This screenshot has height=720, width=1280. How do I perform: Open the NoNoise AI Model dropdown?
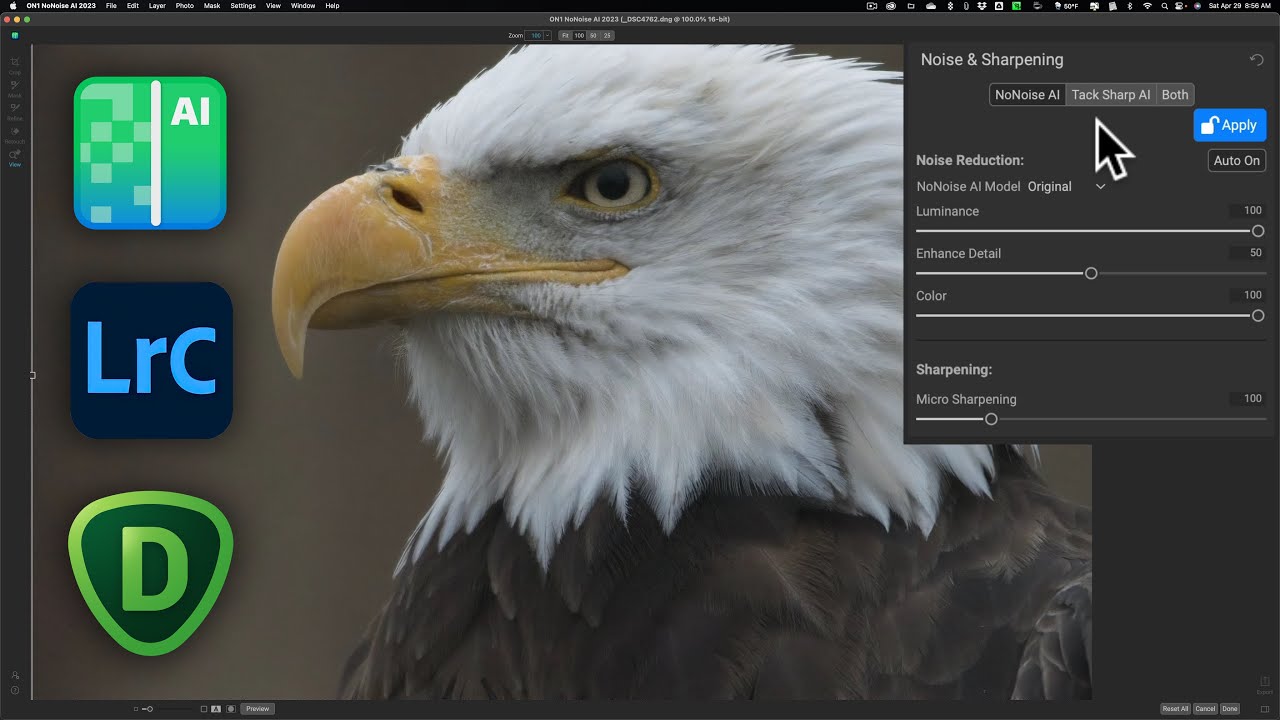coord(1066,187)
